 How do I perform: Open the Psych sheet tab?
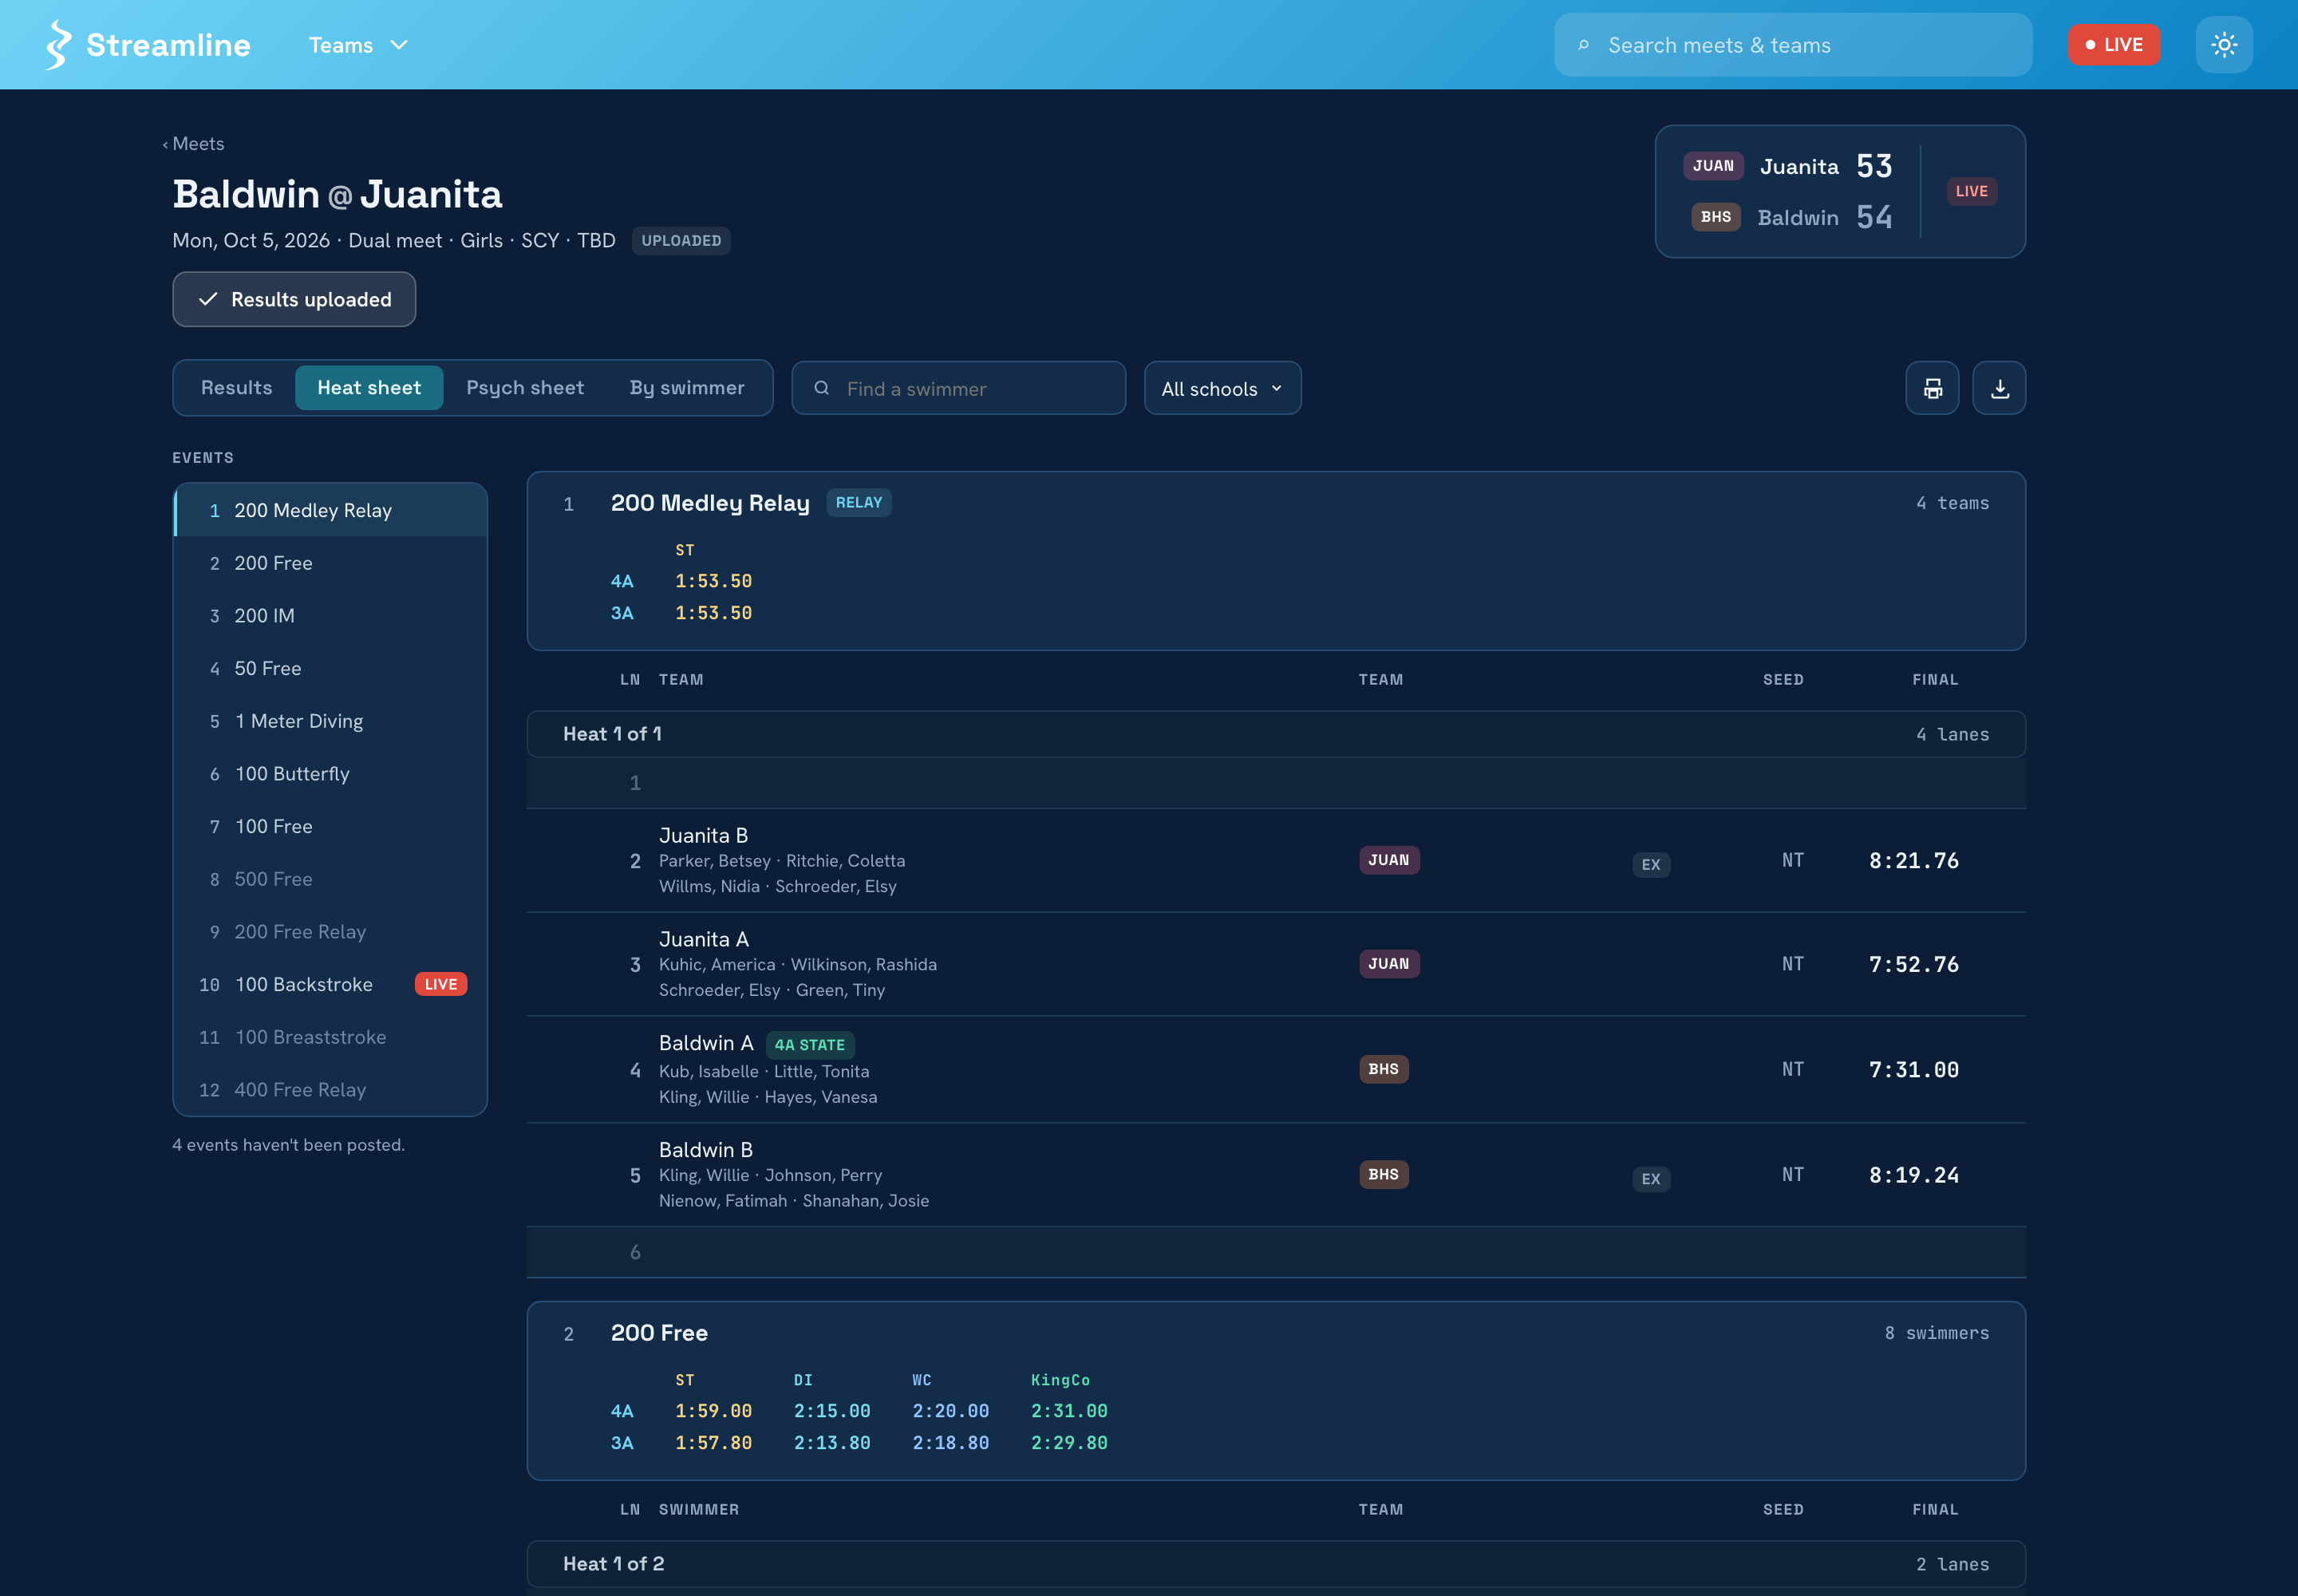point(525,388)
